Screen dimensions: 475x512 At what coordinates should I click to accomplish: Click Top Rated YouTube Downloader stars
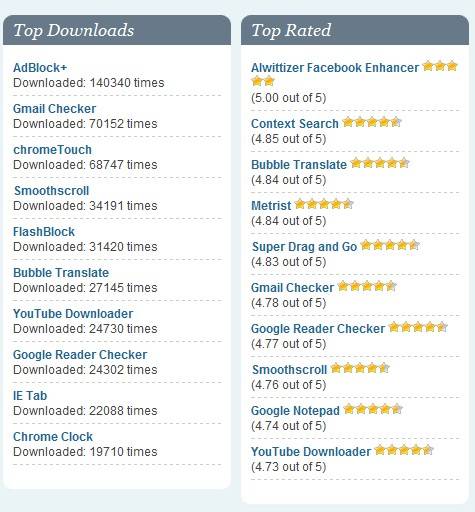[404, 450]
